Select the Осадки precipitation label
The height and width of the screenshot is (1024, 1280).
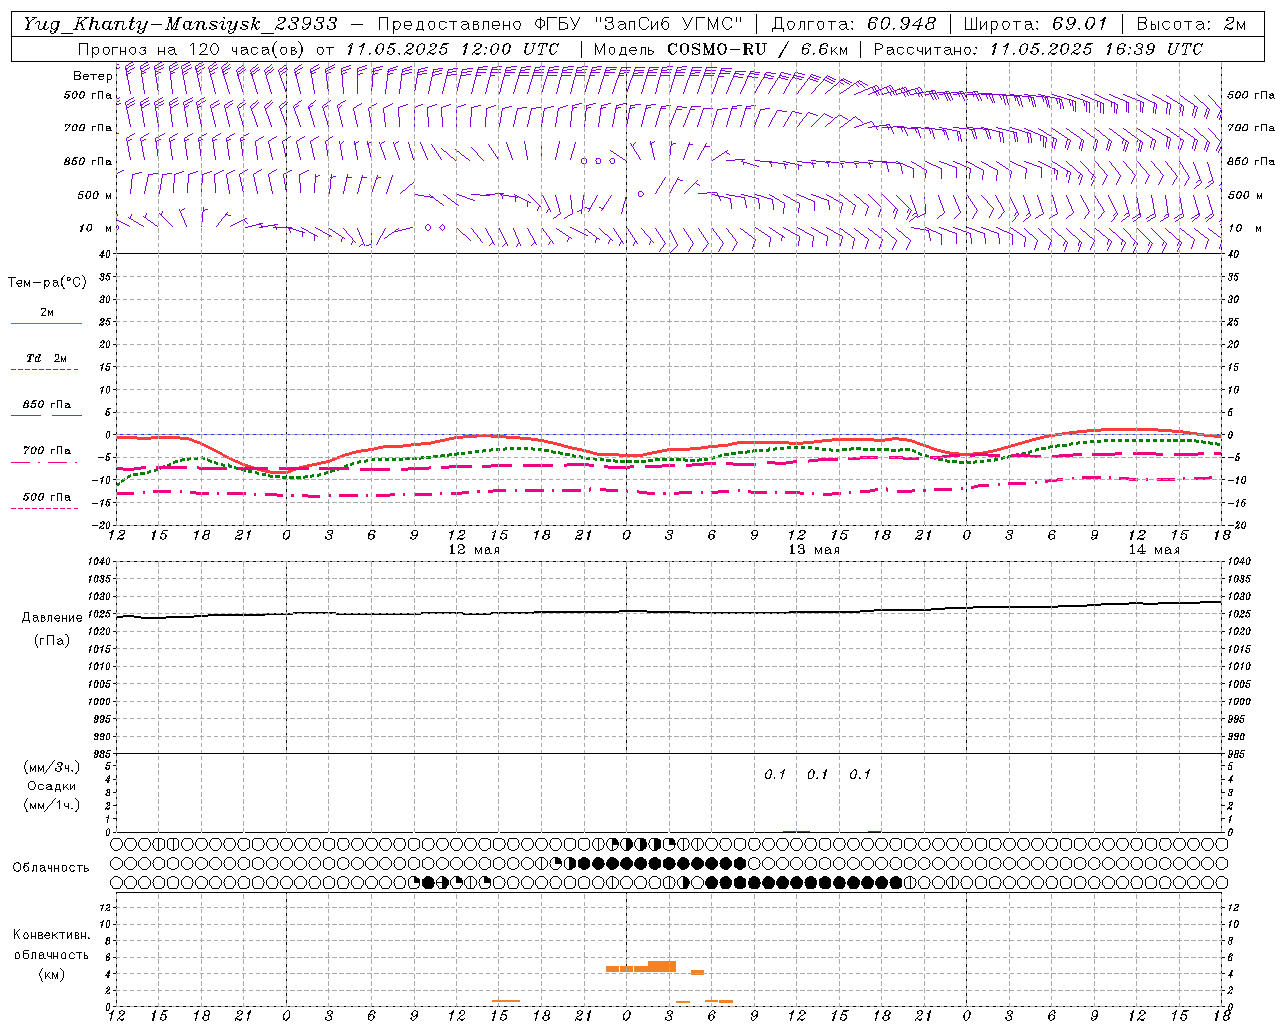pos(52,786)
